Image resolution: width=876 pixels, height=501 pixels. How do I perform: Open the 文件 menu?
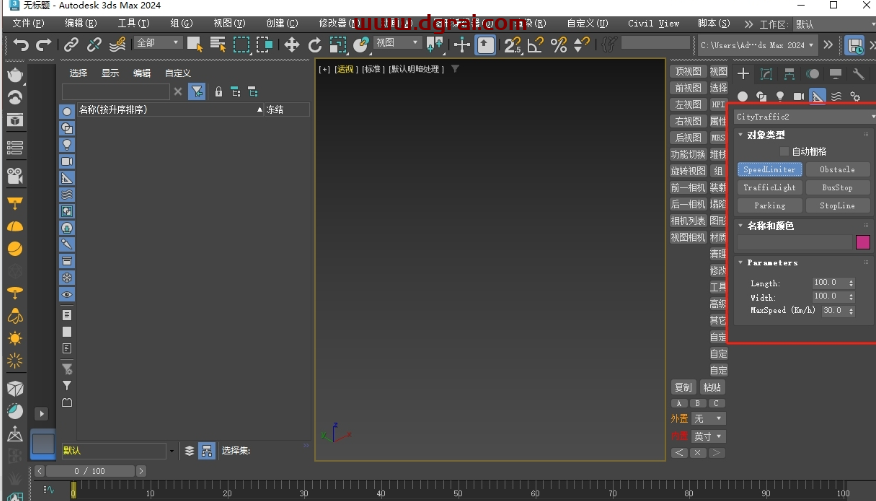(x=28, y=23)
